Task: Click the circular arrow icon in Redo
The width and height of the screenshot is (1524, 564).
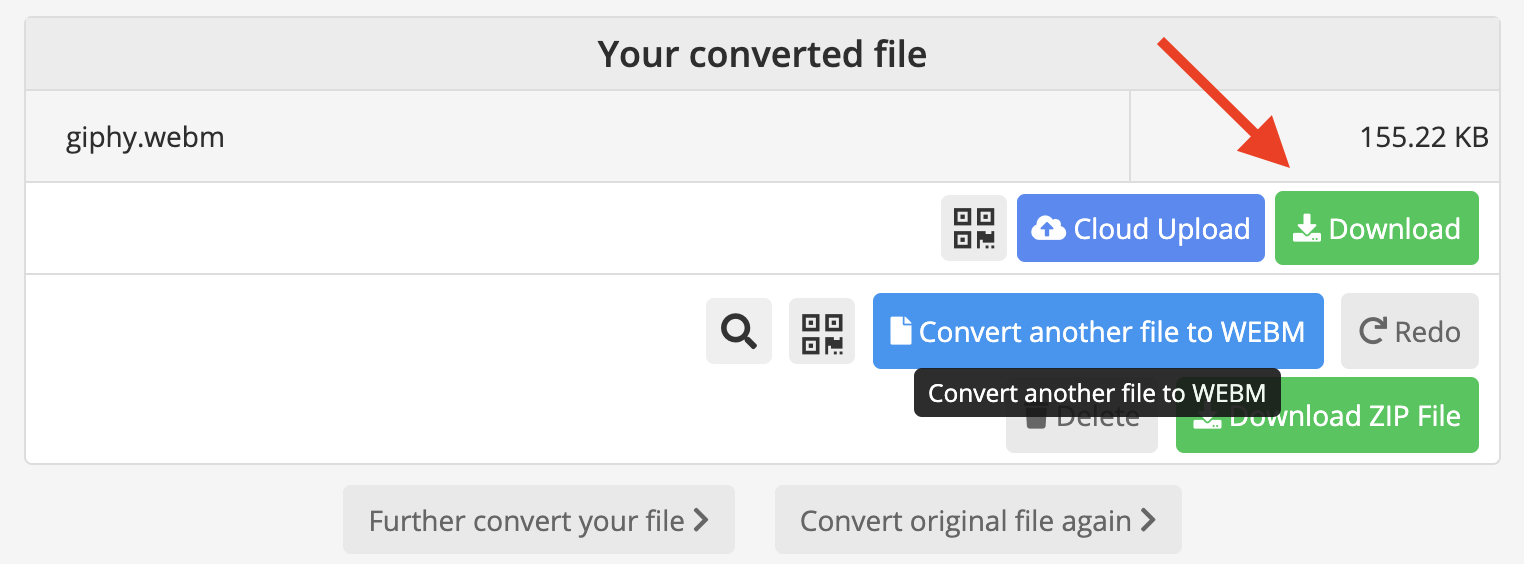Action: (x=1373, y=331)
